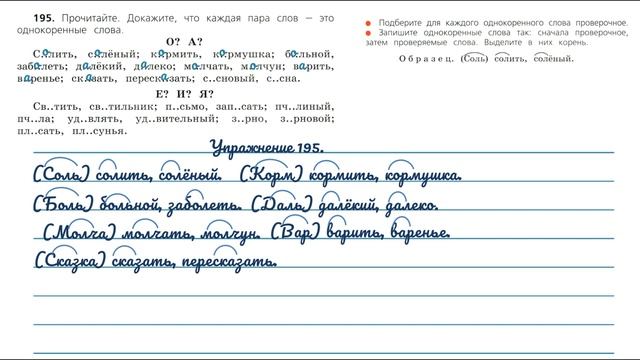Viewport: 640px width, 360px height.
Task: Select the handwritten word "(Молча)"
Action: 80,233
